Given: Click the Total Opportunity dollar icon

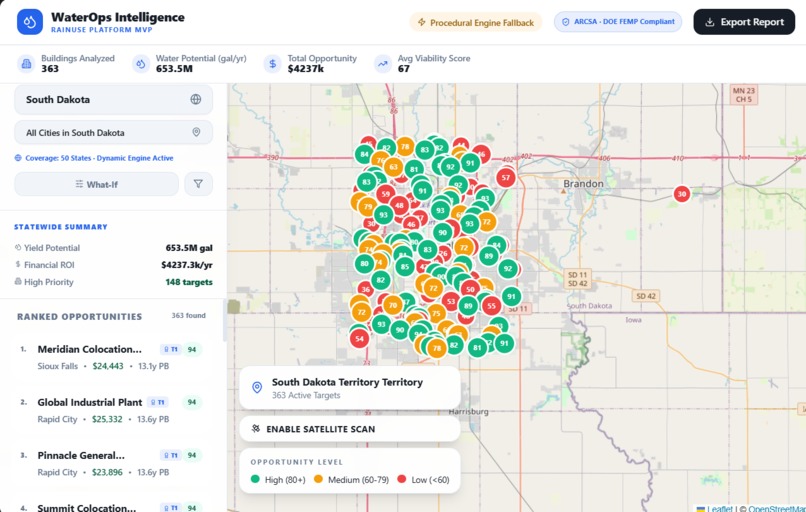Looking at the screenshot, I should 272,64.
